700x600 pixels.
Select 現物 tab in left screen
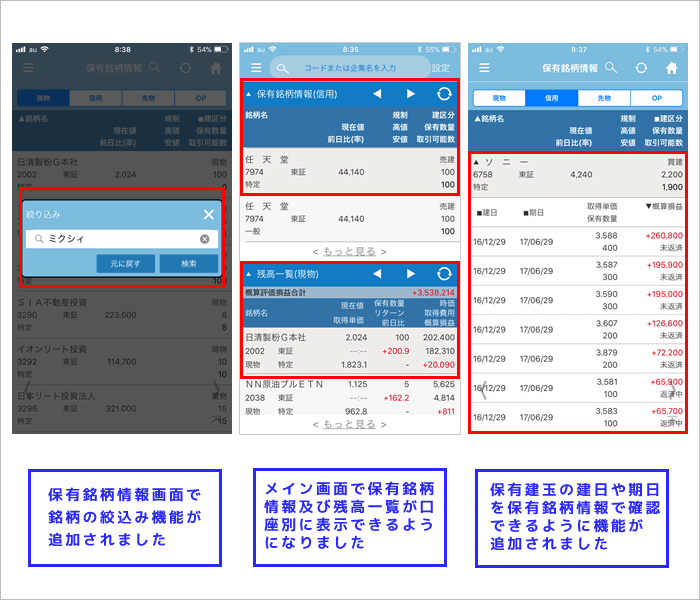(x=43, y=98)
